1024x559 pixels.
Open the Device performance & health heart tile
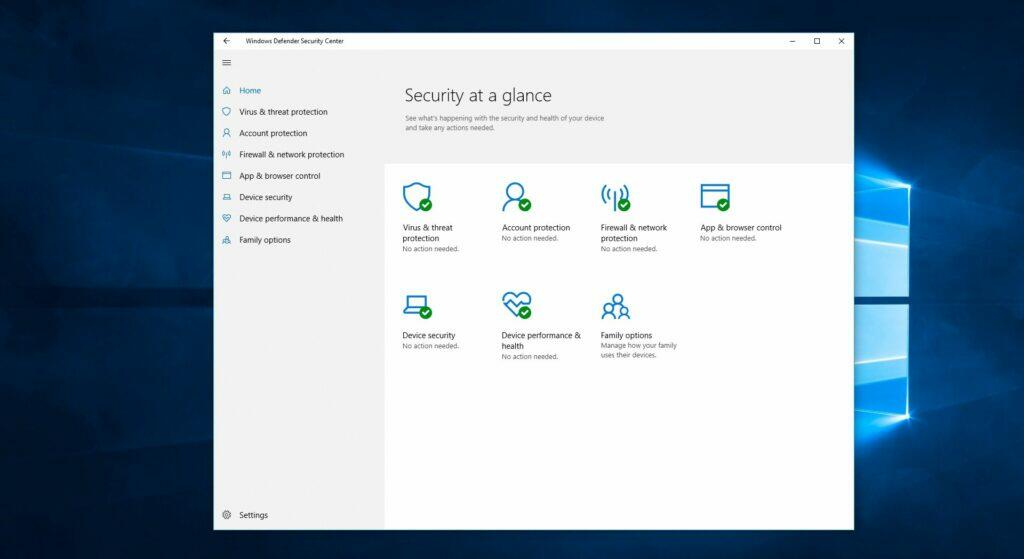click(516, 305)
